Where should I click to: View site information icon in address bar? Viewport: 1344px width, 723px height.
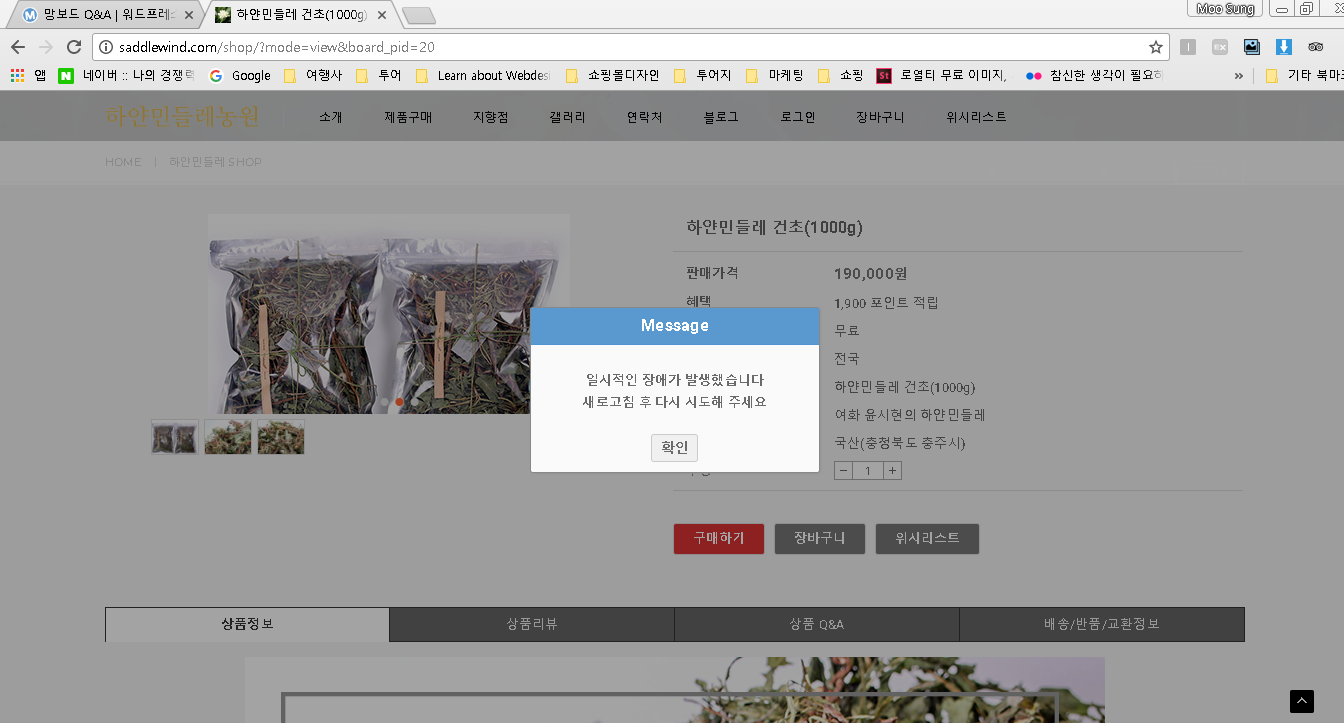(x=106, y=47)
